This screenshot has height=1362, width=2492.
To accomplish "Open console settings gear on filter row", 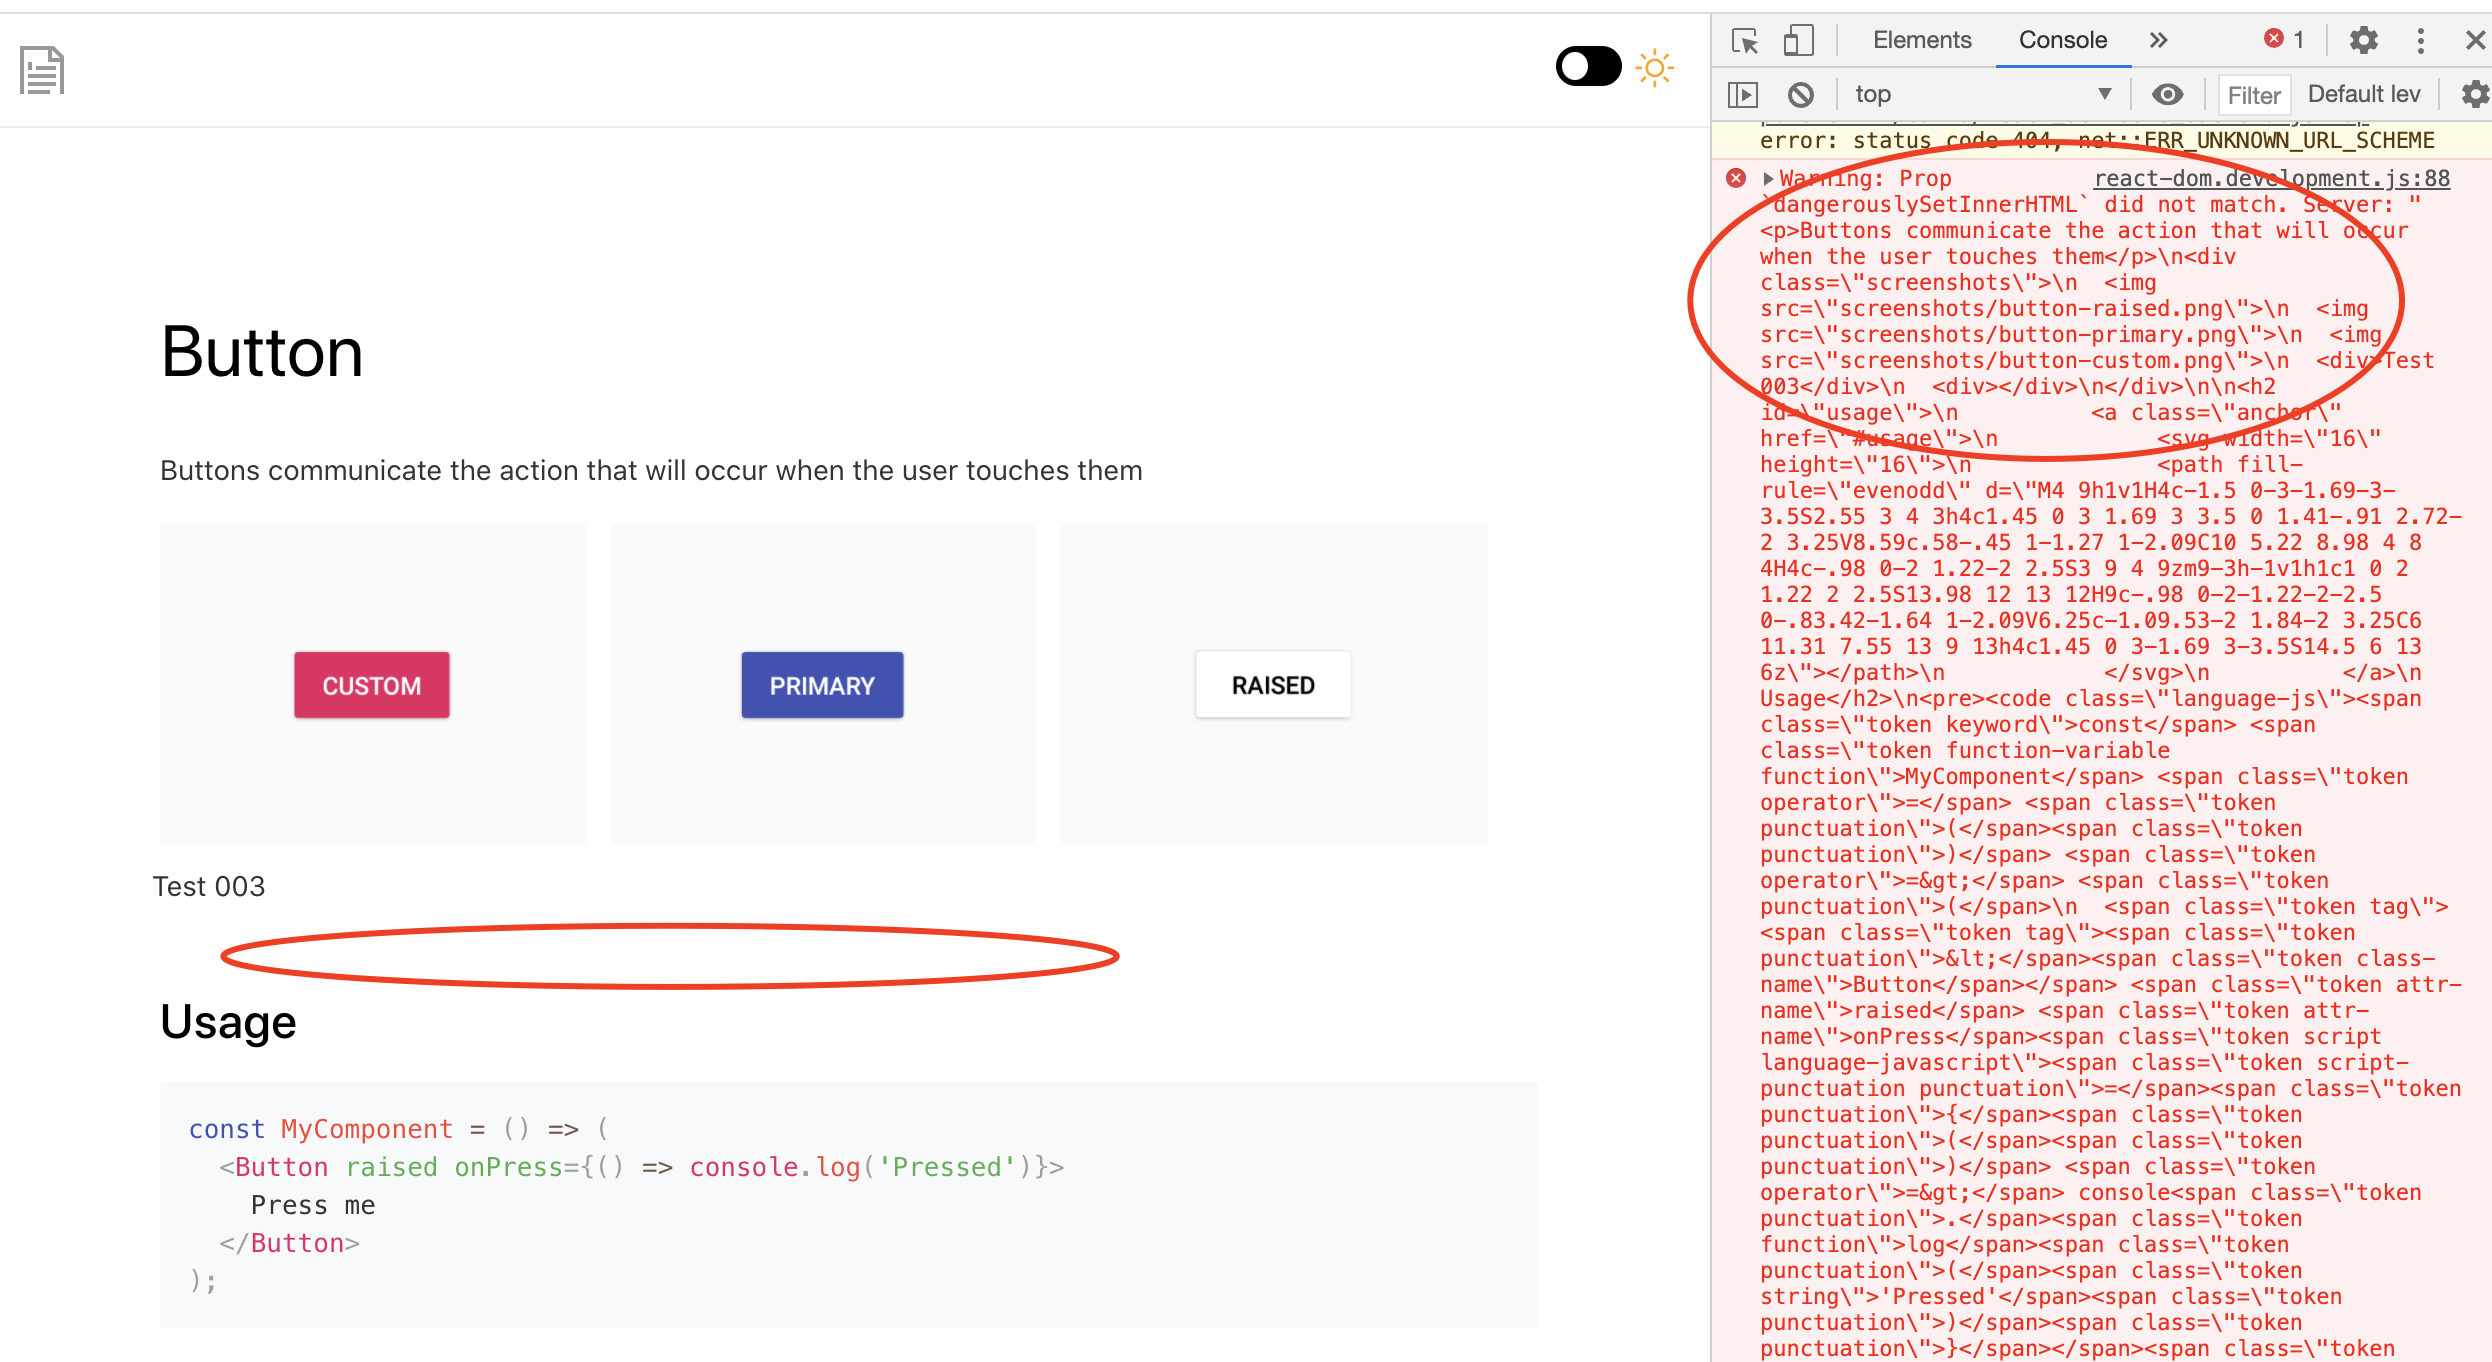I will [2475, 94].
